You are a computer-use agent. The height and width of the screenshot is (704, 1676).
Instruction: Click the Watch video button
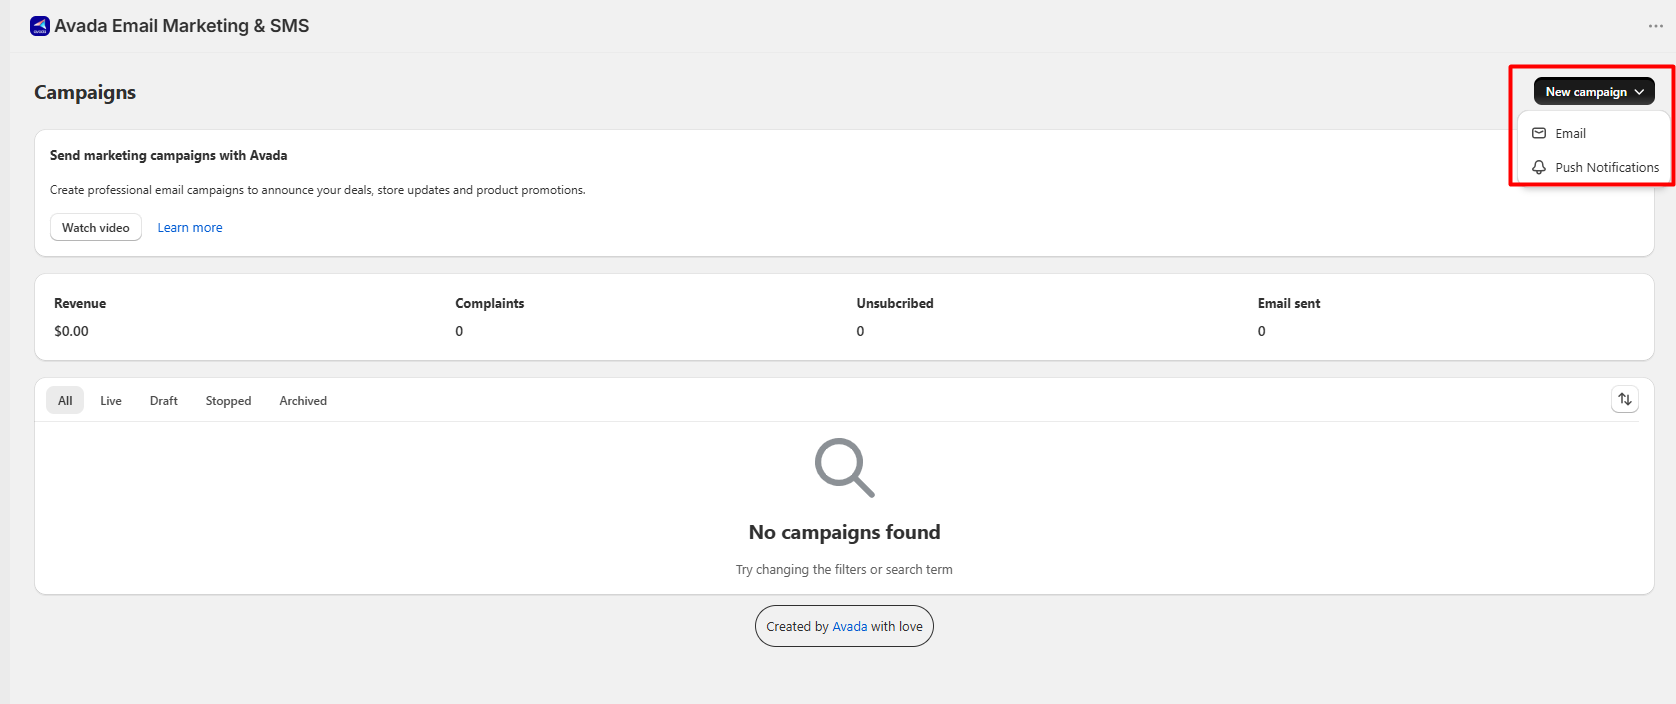click(x=96, y=227)
